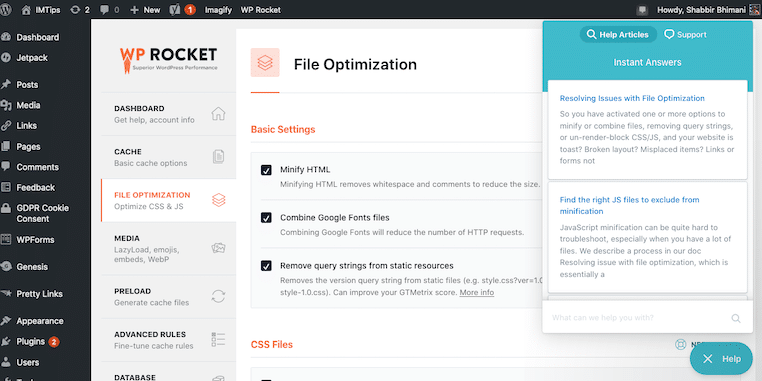
Task: Open the Appearance admin menu
Action: pos(40,321)
